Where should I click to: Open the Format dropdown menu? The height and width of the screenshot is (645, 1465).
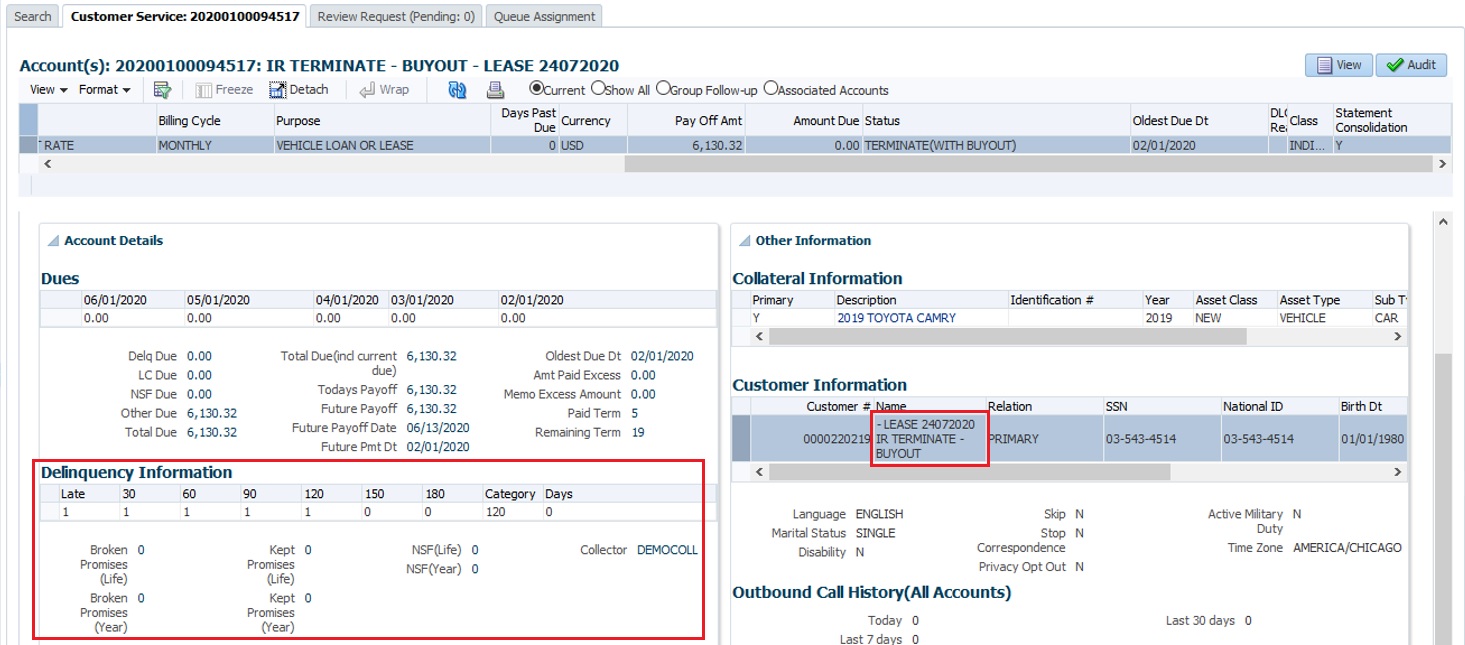105,89
